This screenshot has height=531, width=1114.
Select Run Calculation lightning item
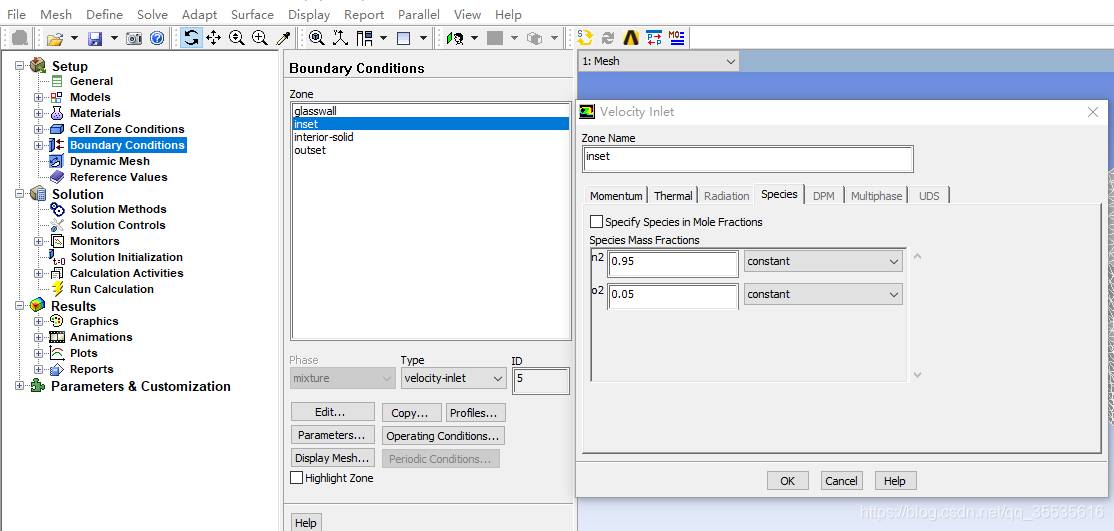click(x=112, y=289)
